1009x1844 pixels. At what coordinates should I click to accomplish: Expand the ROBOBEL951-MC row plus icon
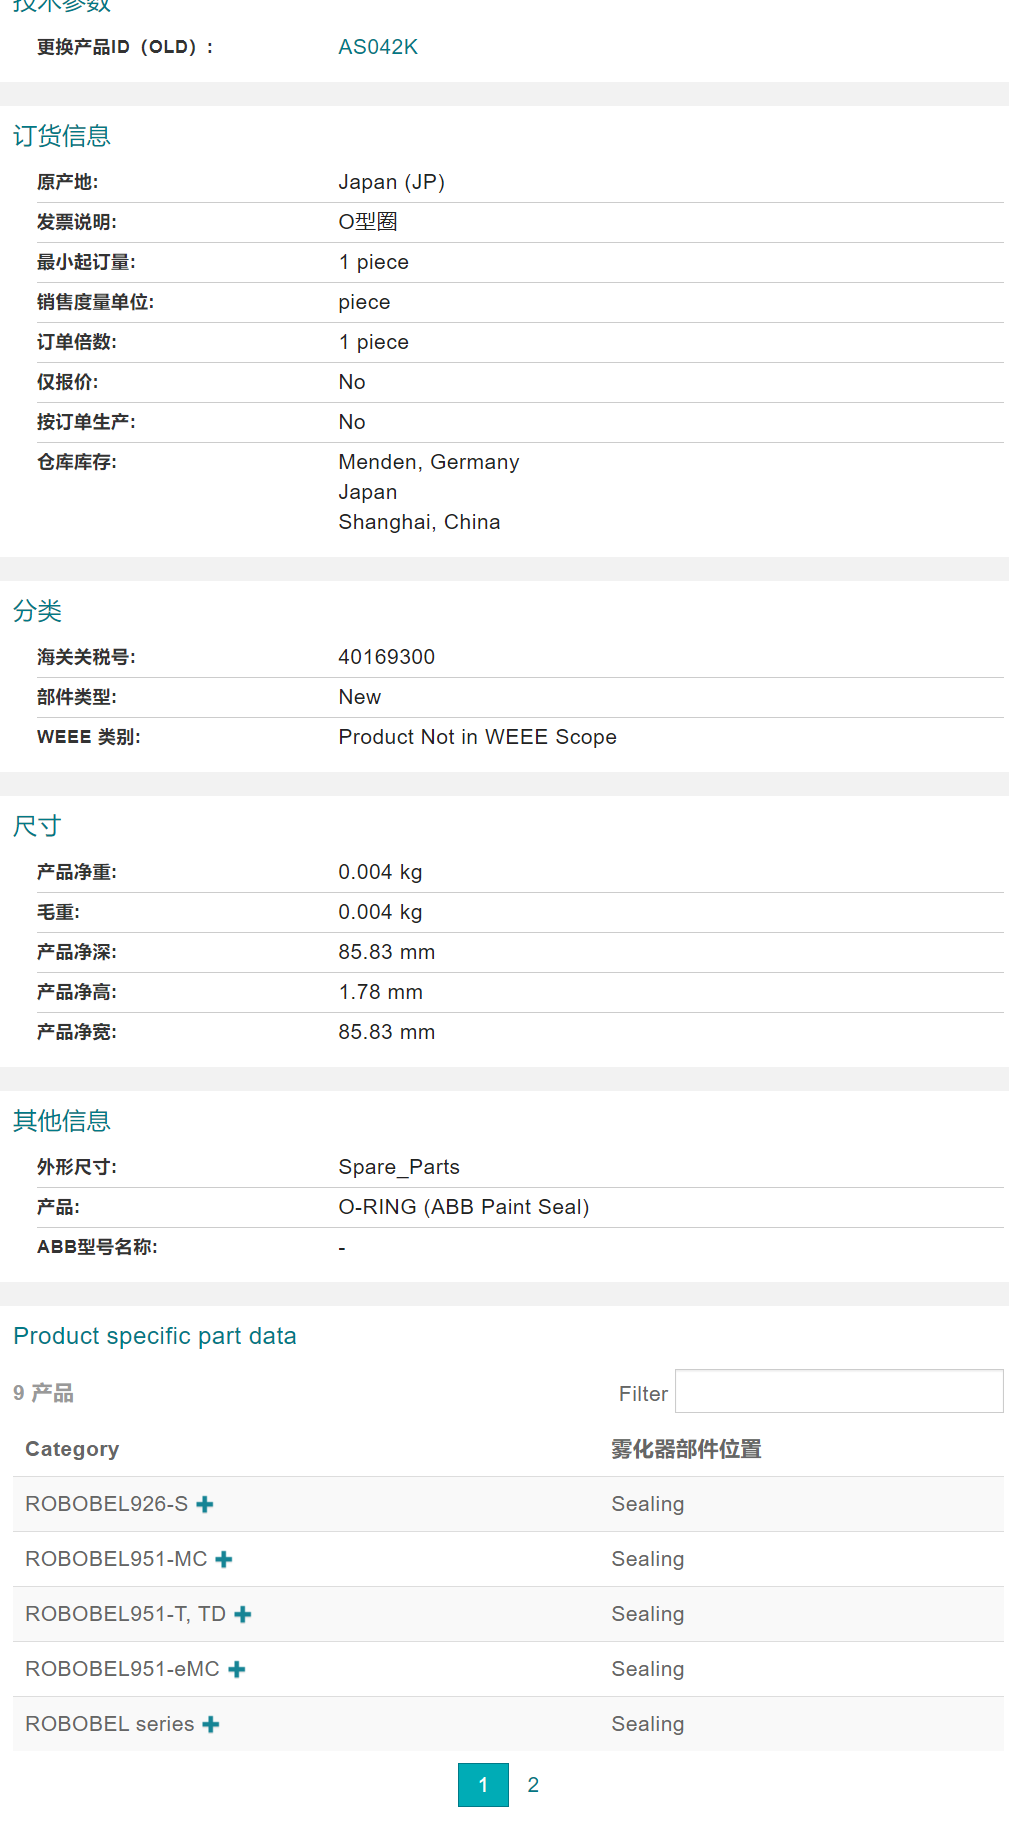[x=224, y=1559]
